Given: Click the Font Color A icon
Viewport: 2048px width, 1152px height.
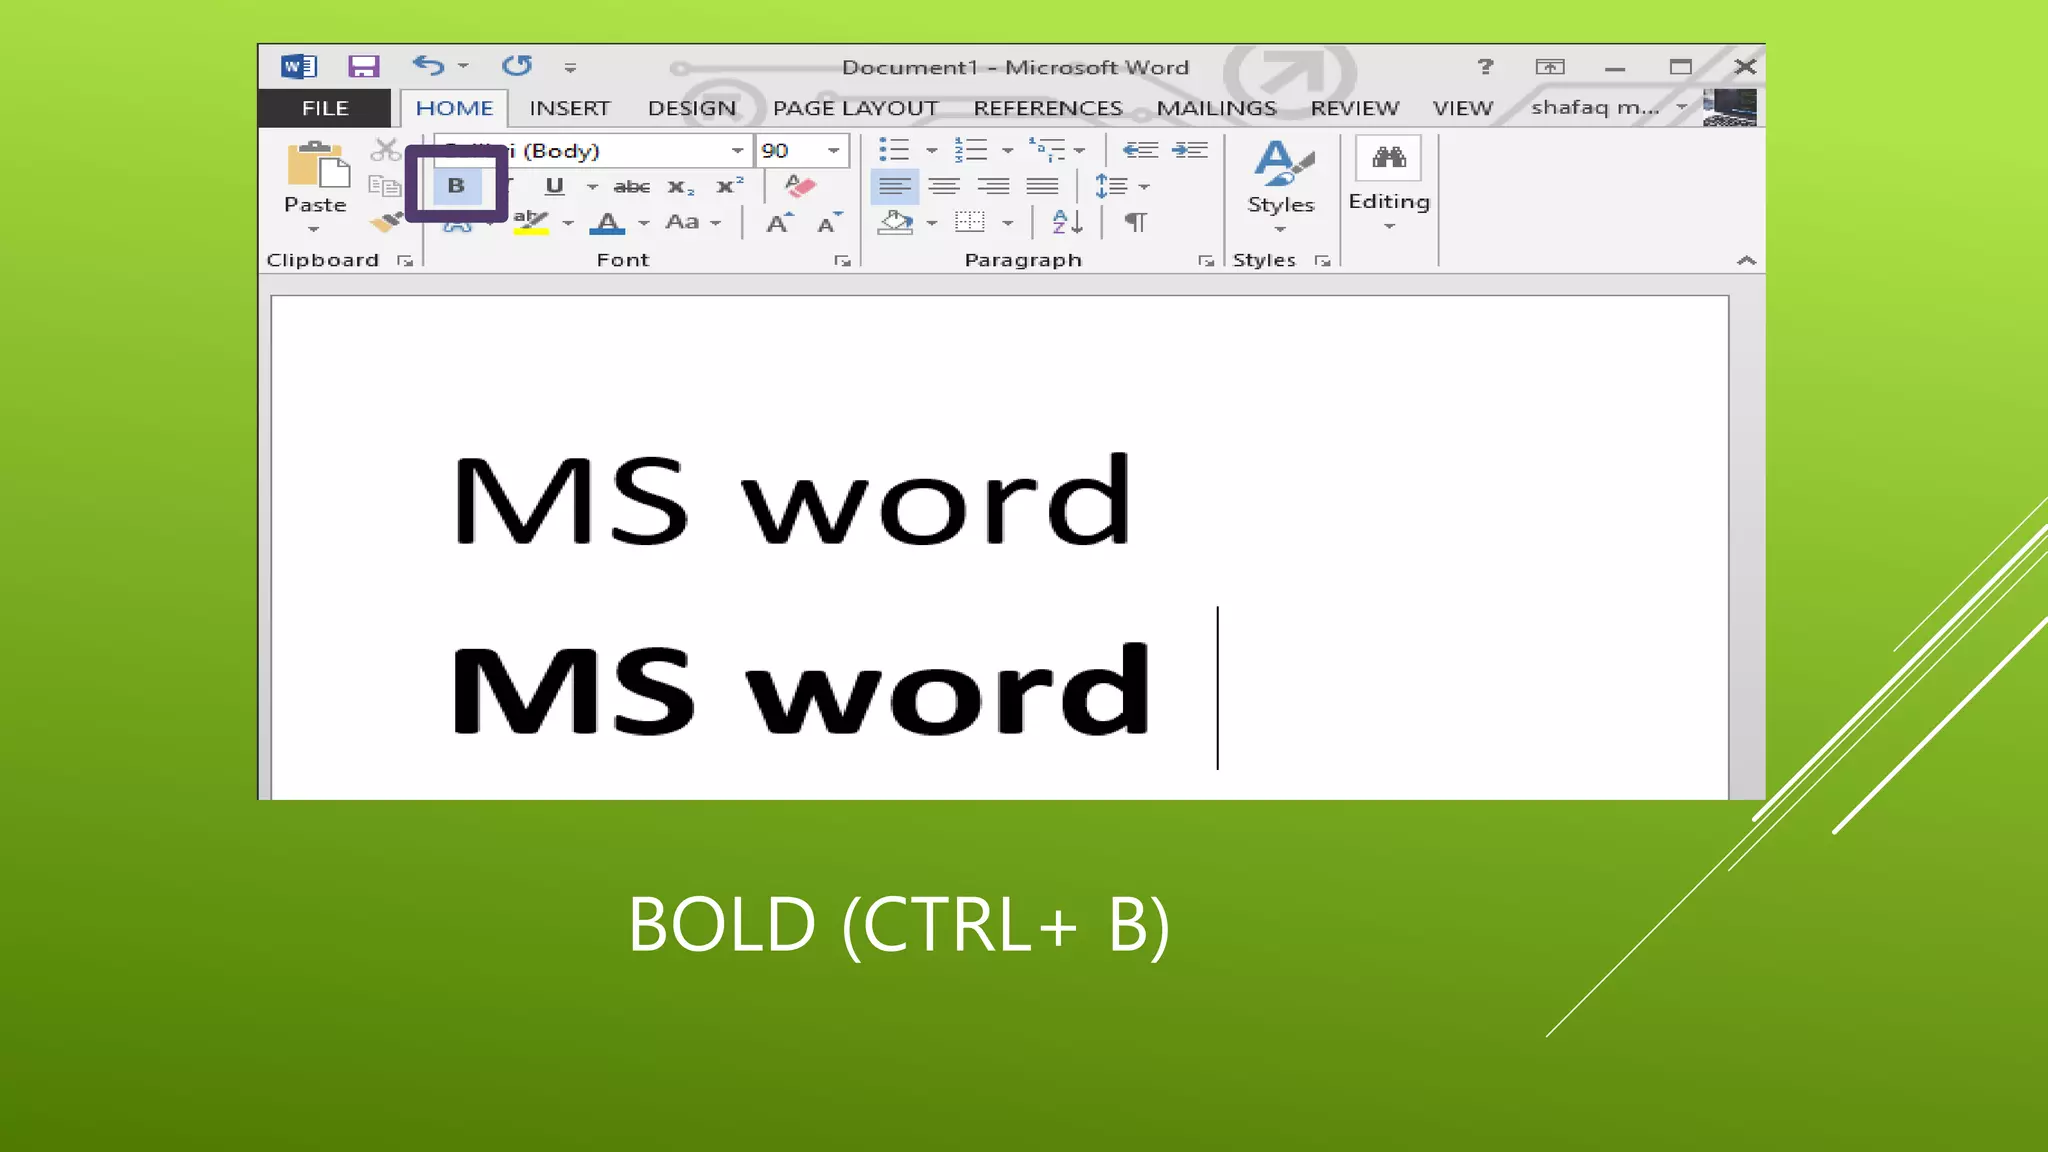Looking at the screenshot, I should point(607,222).
